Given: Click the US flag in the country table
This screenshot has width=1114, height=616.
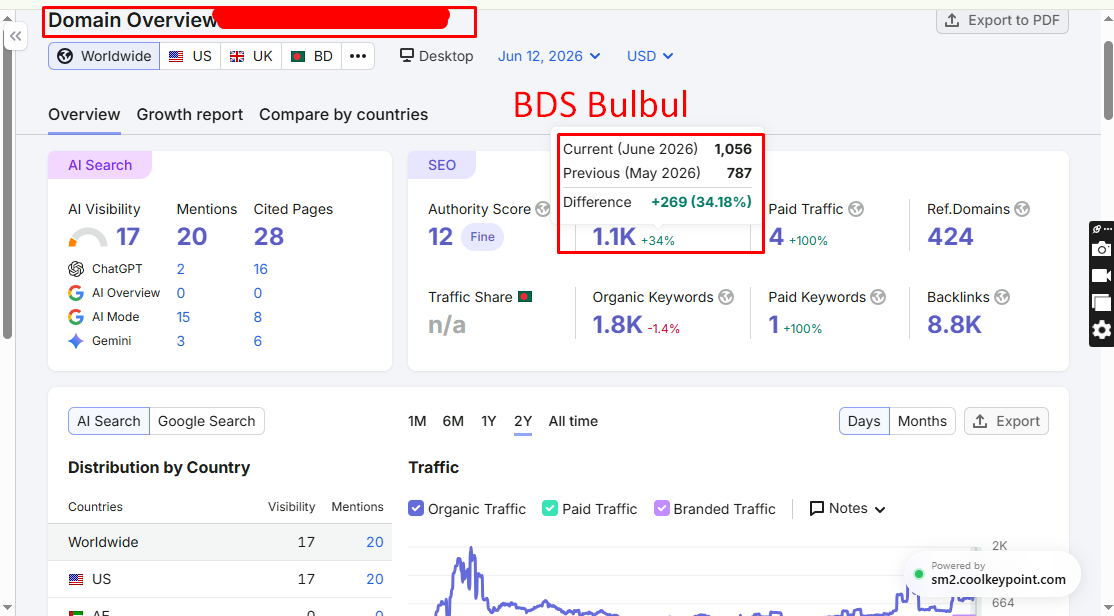Looking at the screenshot, I should 76,579.
